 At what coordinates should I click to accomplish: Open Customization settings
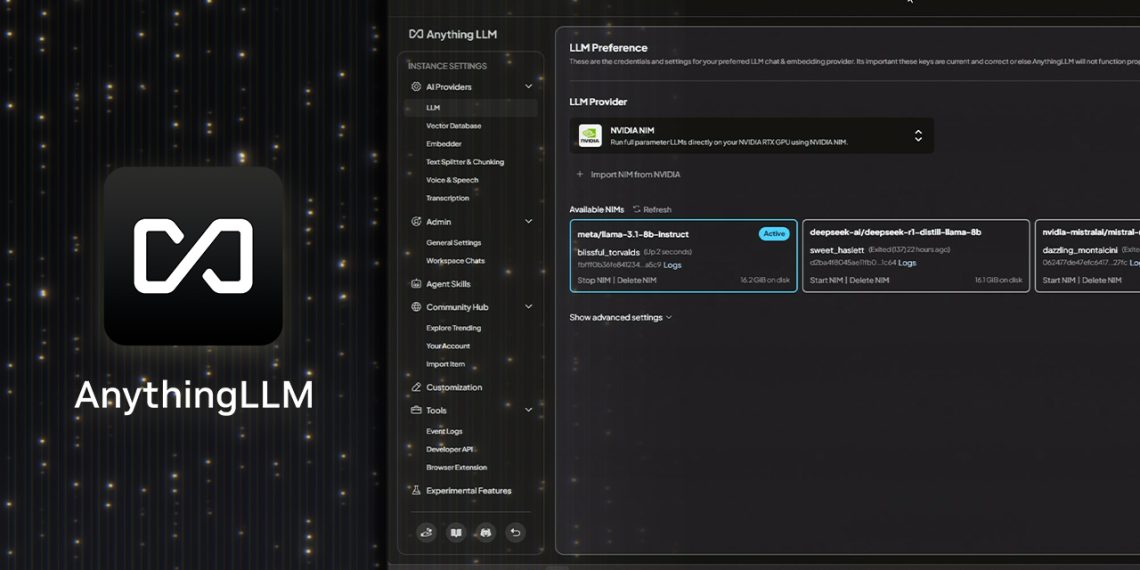click(x=454, y=388)
